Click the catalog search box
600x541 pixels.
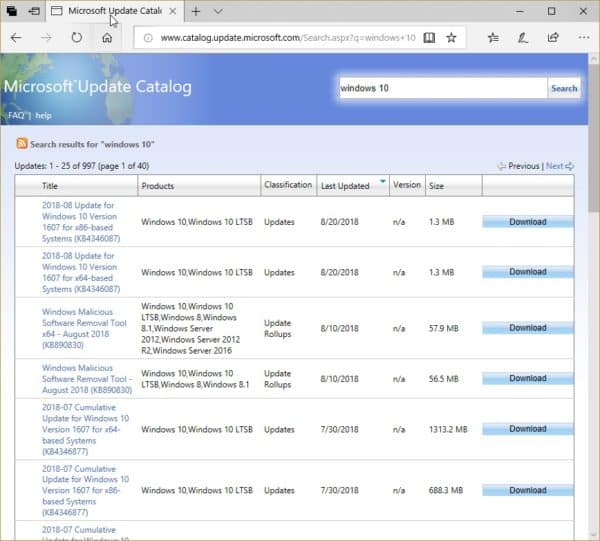[x=443, y=88]
